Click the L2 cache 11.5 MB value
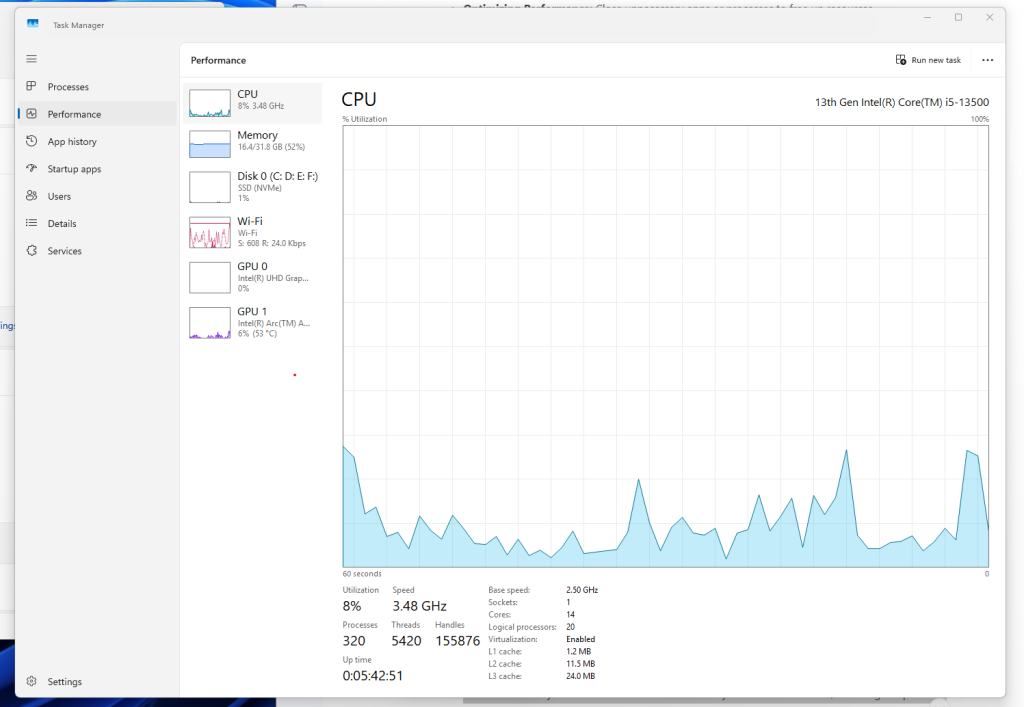The height and width of the screenshot is (707, 1024). coord(581,664)
